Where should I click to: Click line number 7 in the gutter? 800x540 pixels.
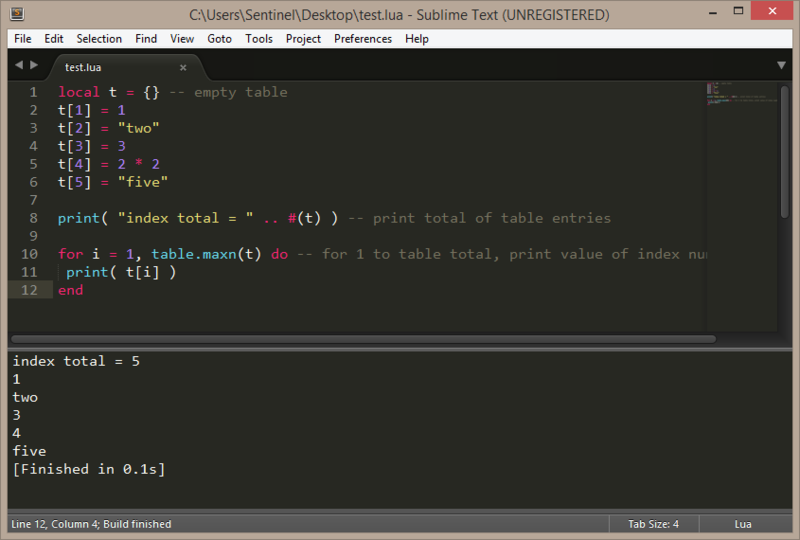coord(33,200)
